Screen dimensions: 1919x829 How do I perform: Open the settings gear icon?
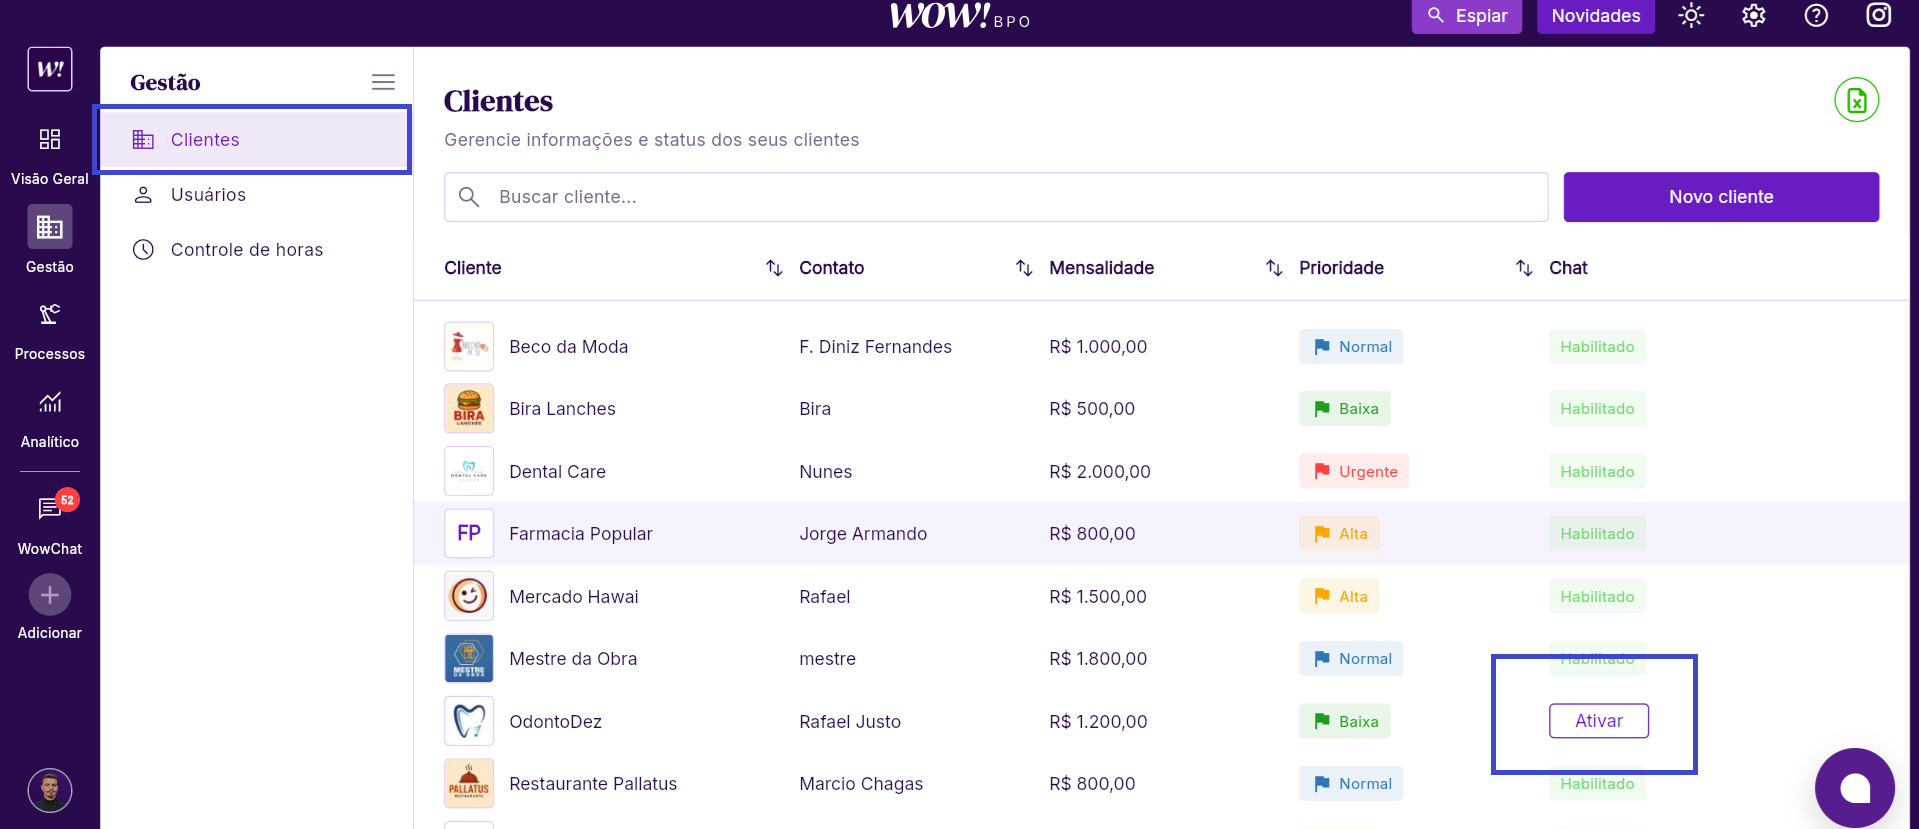pos(1753,16)
